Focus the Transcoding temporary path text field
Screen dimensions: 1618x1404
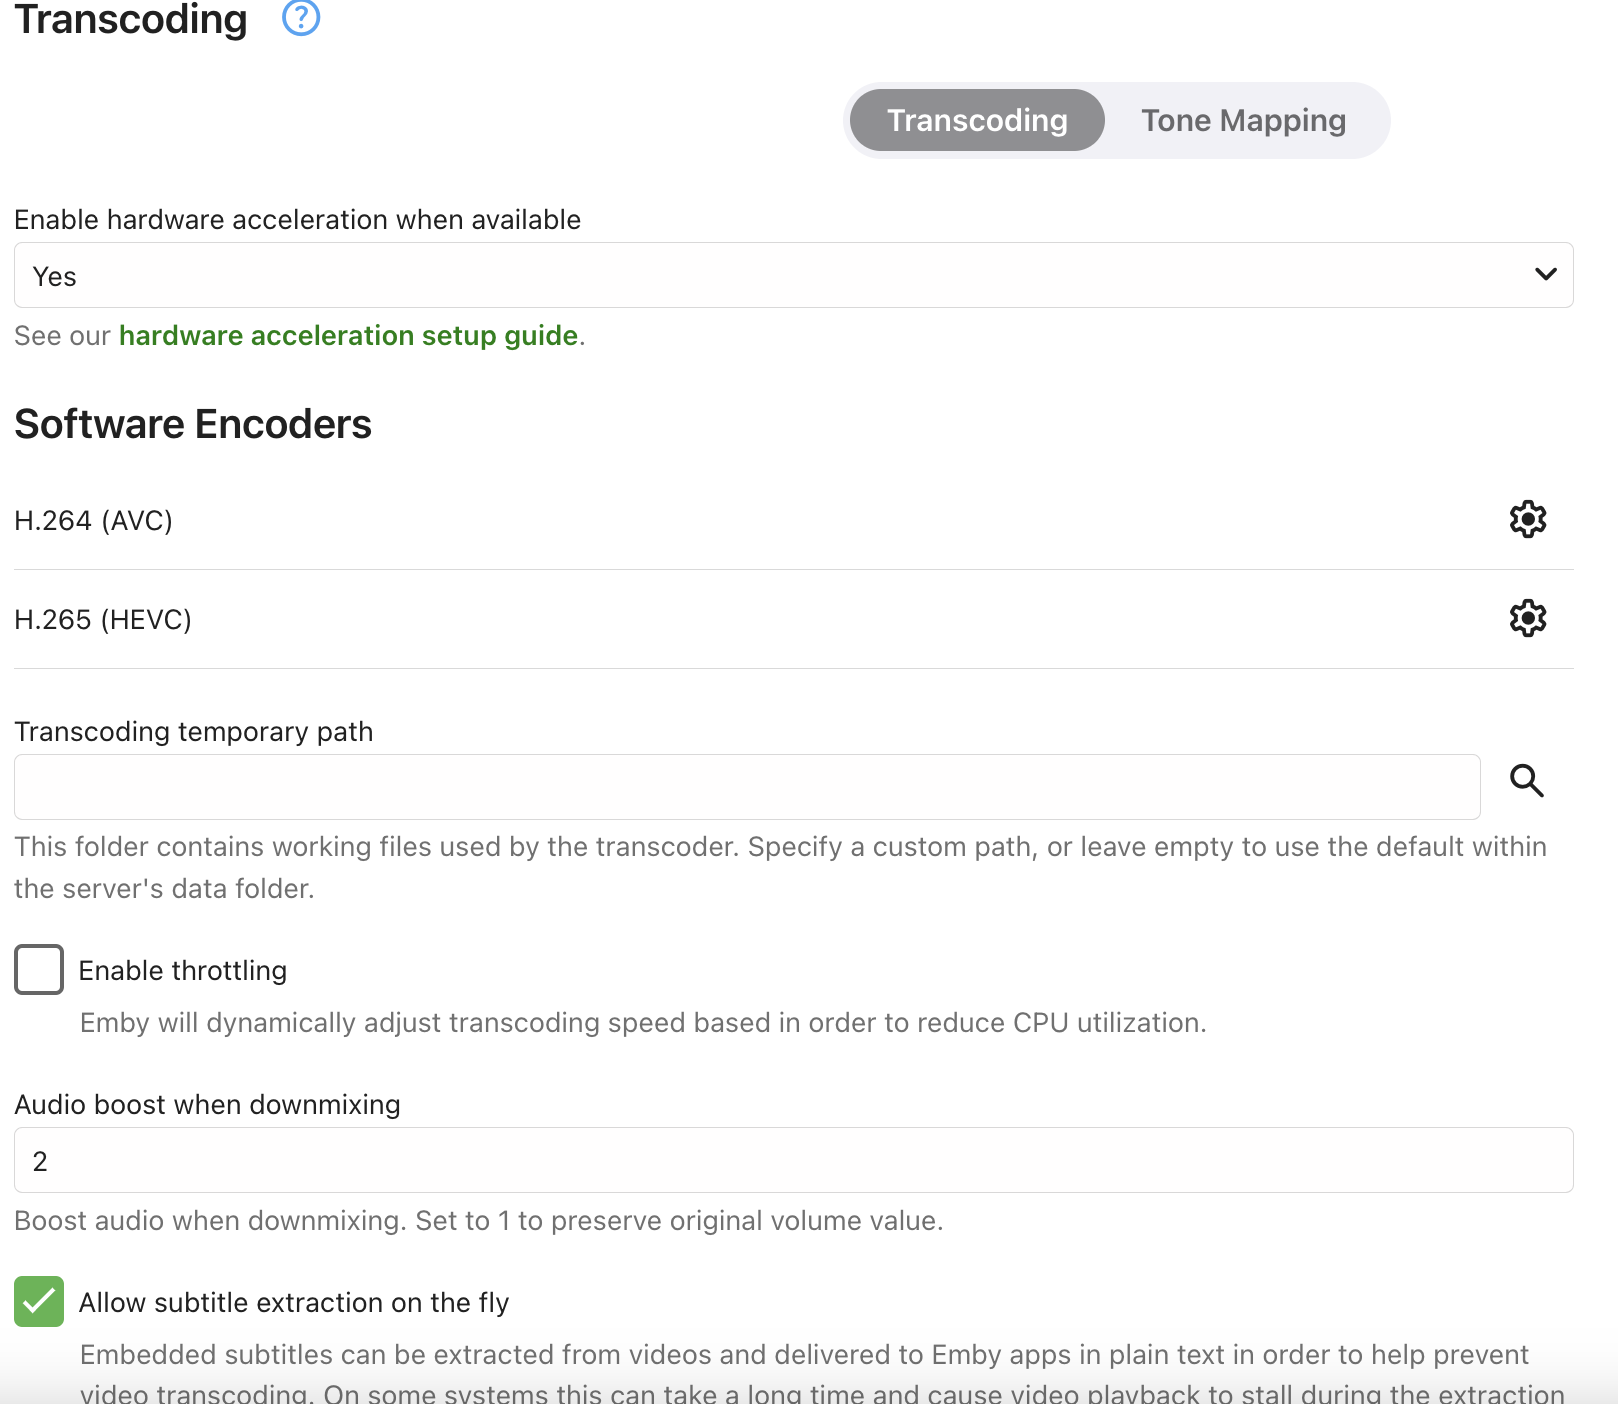coord(746,788)
